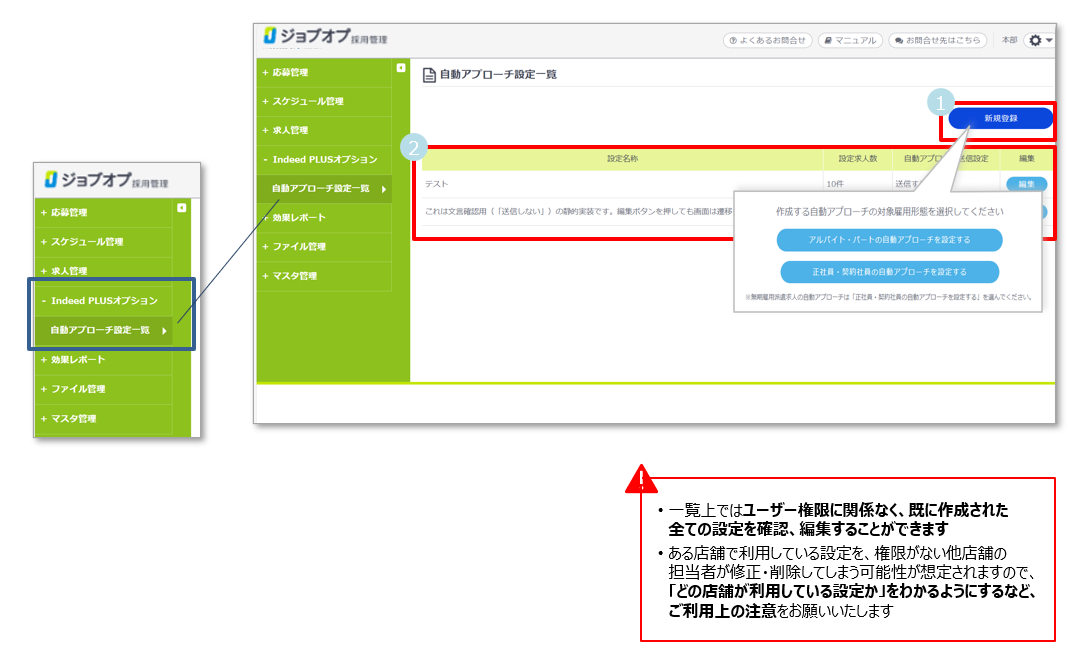Image resolution: width=1073 pixels, height=651 pixels.
Task: Click the ジョブオプ logo in the main window header
Action: [x=308, y=37]
